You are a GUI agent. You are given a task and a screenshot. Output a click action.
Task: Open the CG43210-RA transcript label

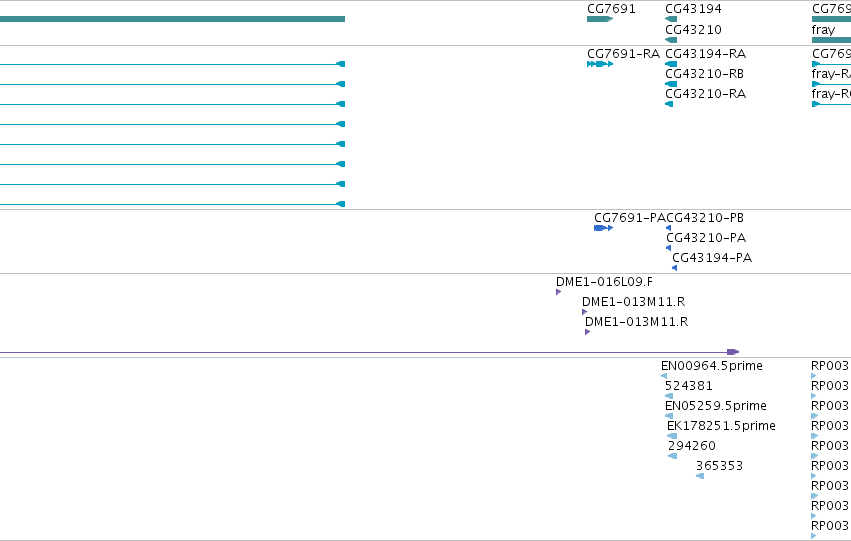tap(706, 94)
